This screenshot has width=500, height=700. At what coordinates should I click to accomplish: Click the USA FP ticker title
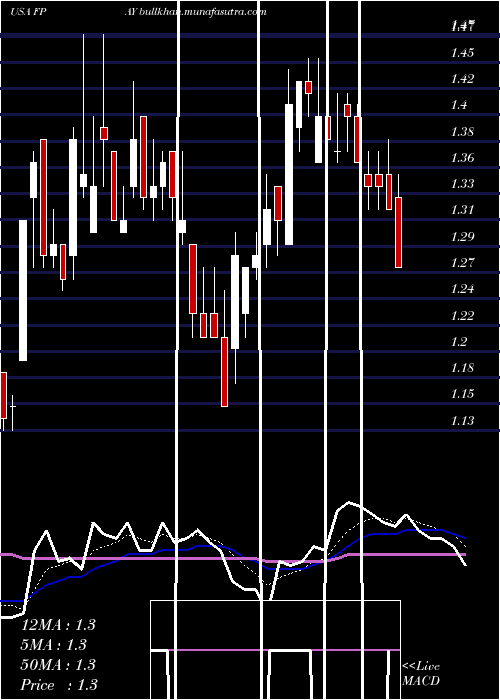click(28, 12)
